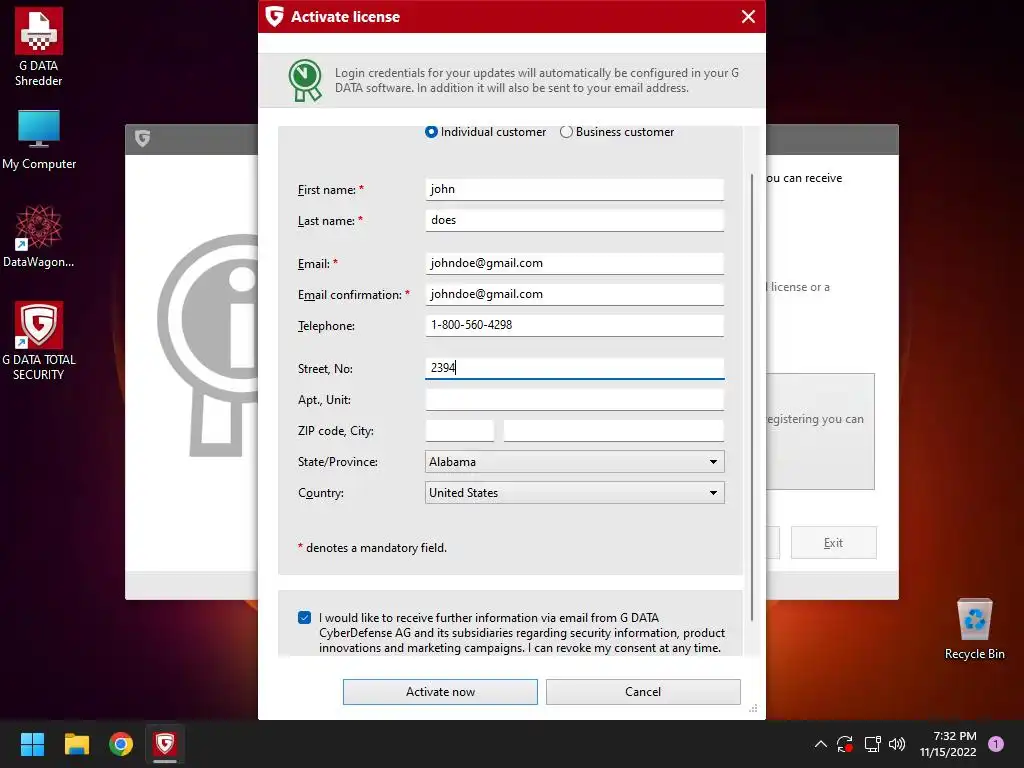Click the 'Telephone:' label
1024x768 pixels.
tap(327, 326)
